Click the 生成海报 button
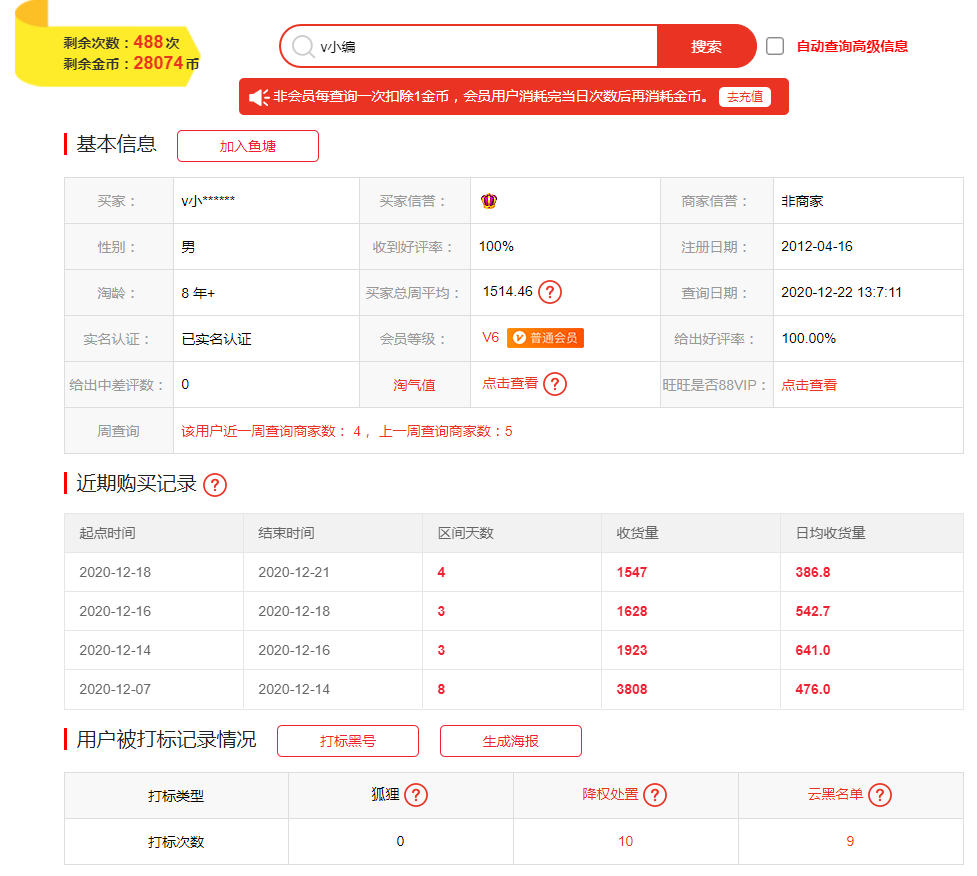The height and width of the screenshot is (876, 977). 510,741
